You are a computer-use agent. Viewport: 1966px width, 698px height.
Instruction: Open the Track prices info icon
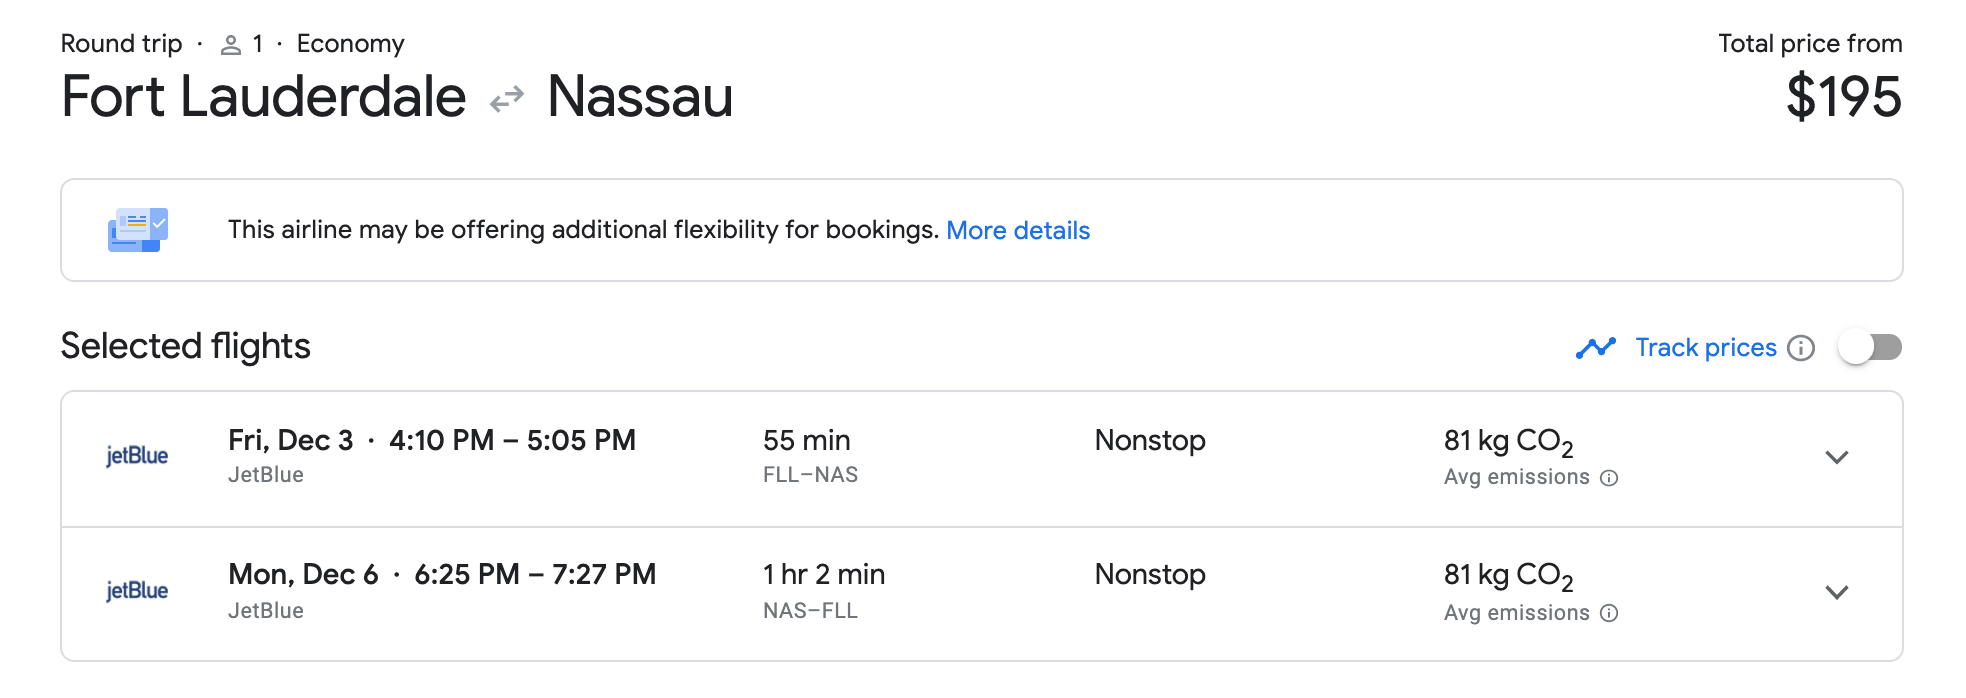(1801, 348)
